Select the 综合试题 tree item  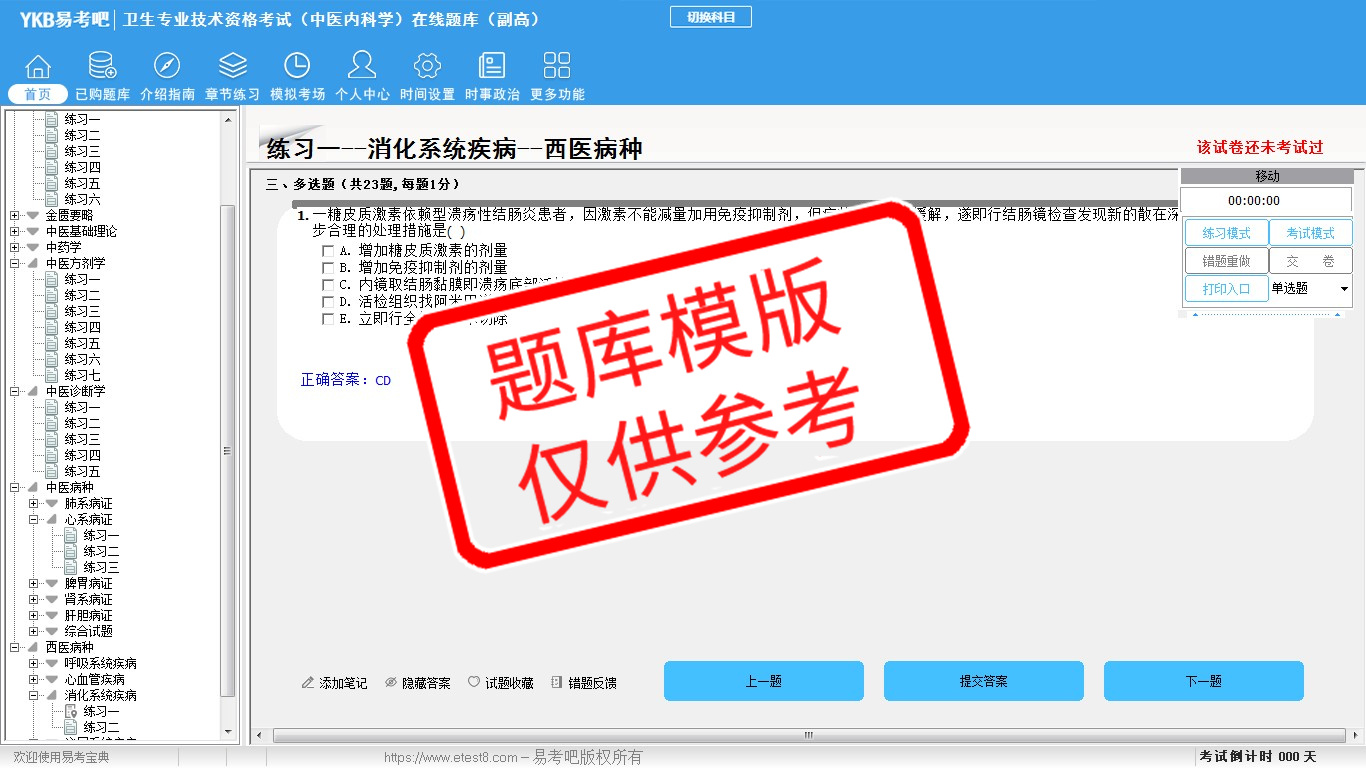point(89,631)
